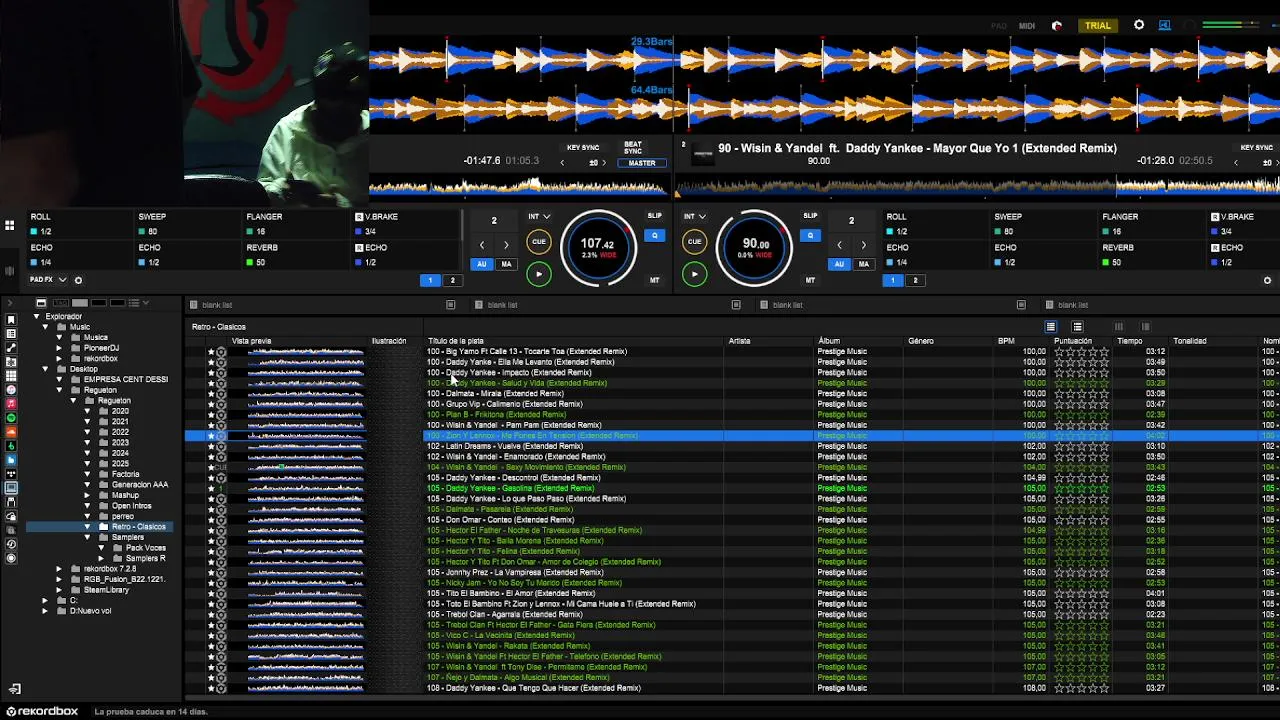The image size is (1280, 720).
Task: Open the collection icon at sidebar top
Action: [x=11, y=320]
